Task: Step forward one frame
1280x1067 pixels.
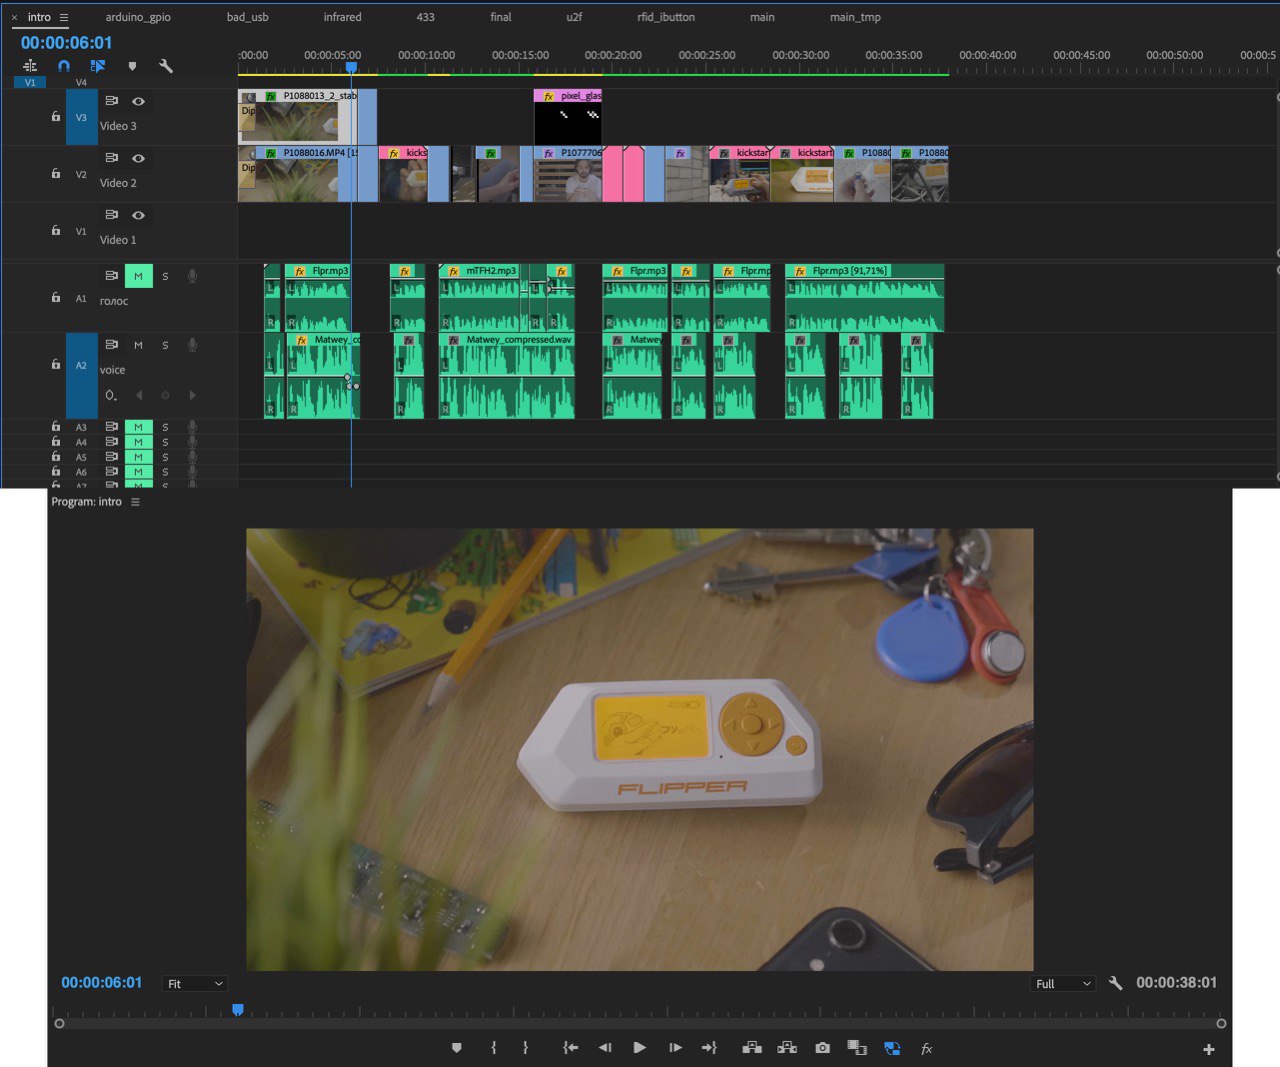Action: (x=675, y=1048)
